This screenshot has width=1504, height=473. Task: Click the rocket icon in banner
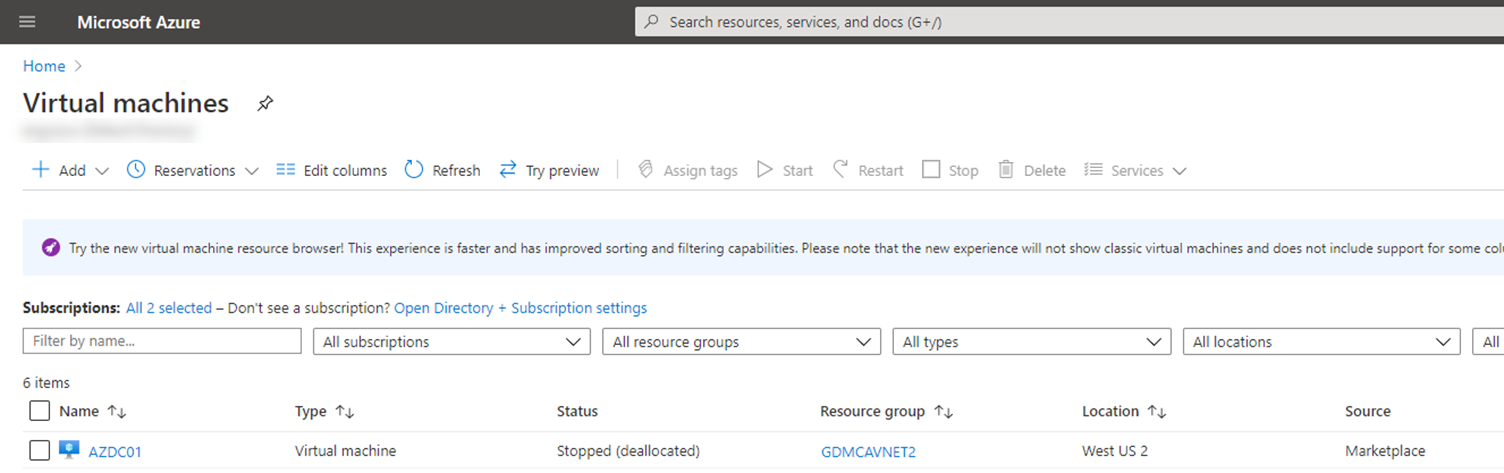pos(51,247)
